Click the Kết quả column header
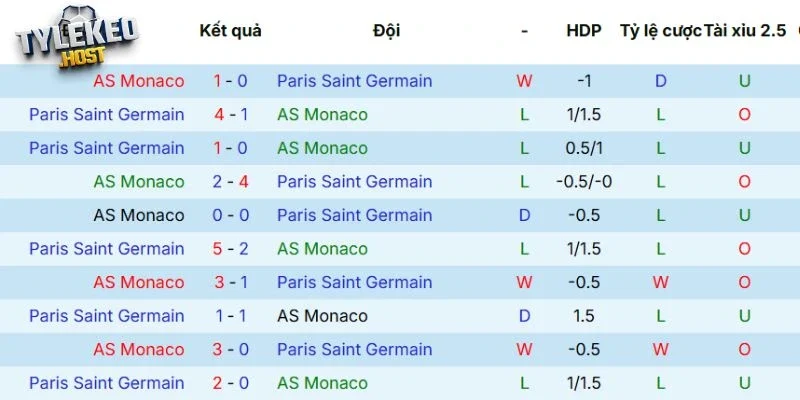800x400 pixels. (x=230, y=30)
